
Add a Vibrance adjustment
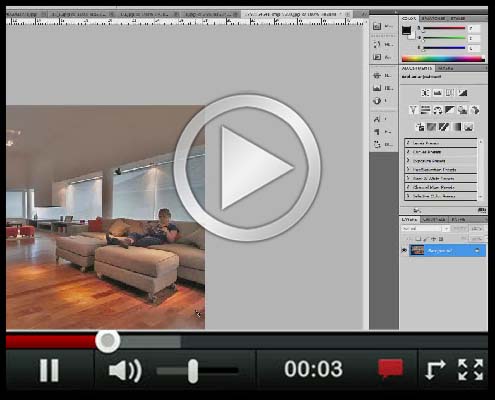click(x=413, y=110)
